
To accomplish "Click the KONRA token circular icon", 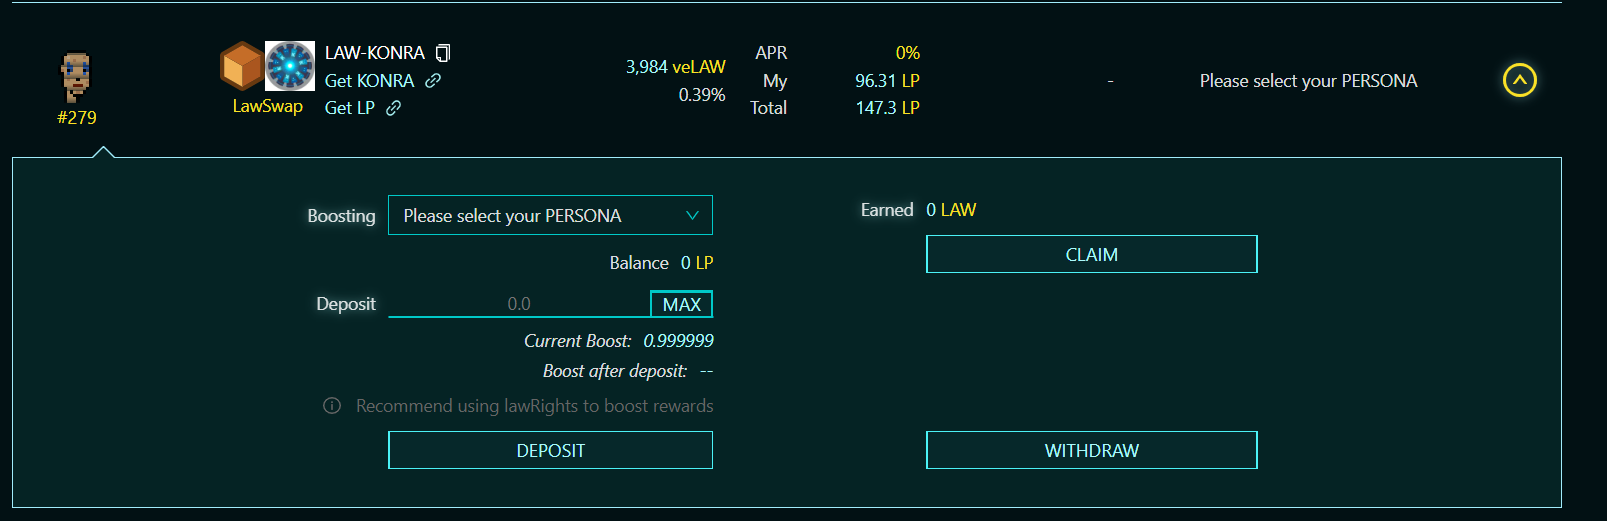I will coord(290,66).
